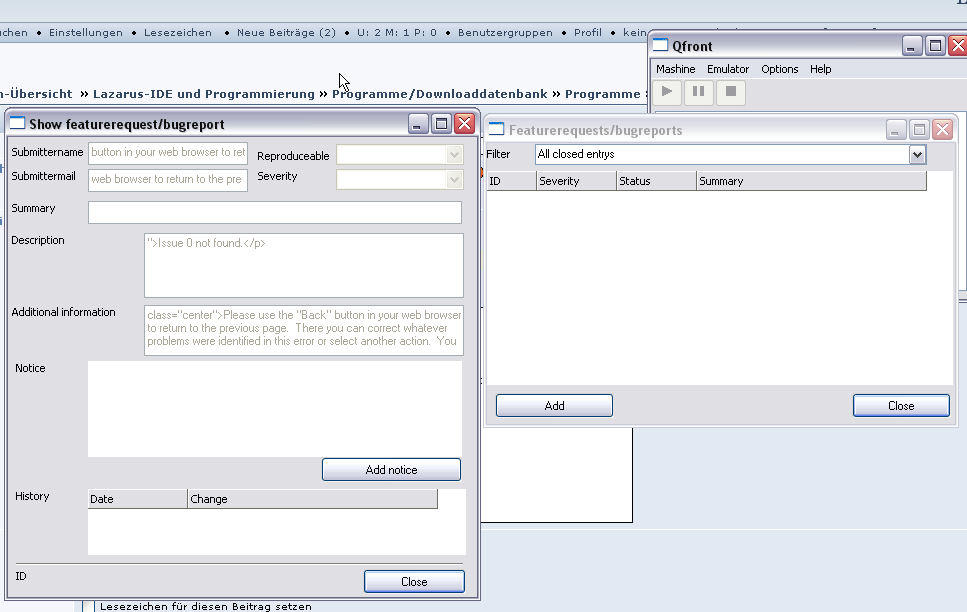Click the Qfront window title icon
This screenshot has width=967, height=612.
click(660, 45)
